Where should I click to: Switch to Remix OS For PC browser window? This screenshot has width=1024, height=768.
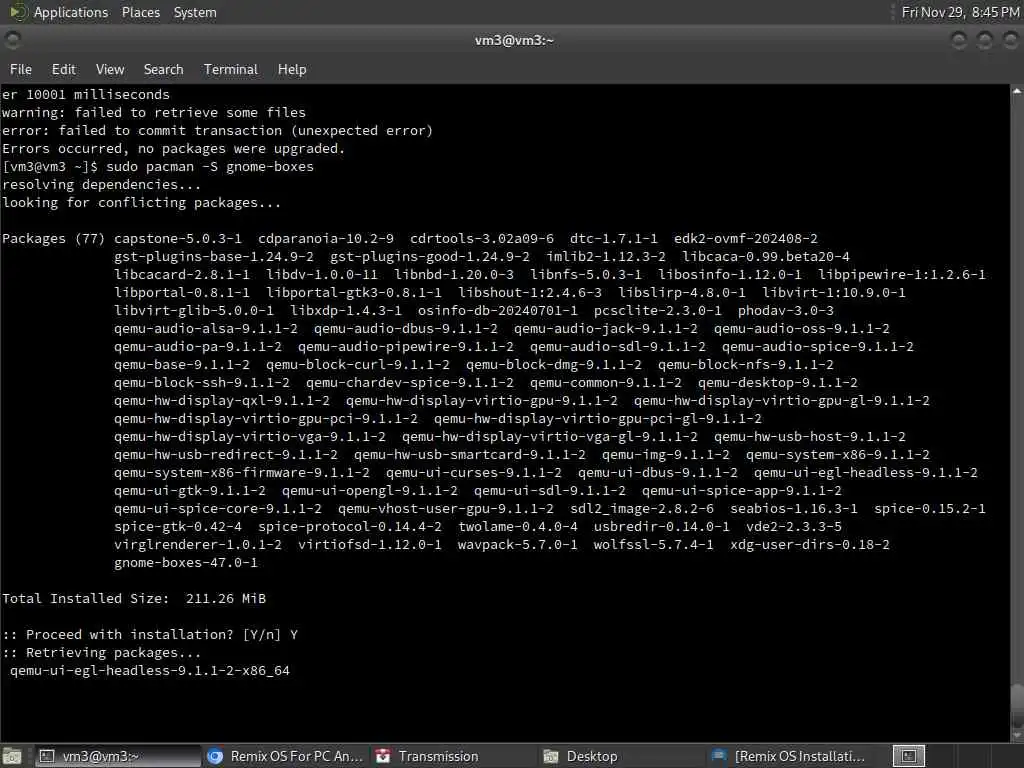285,756
